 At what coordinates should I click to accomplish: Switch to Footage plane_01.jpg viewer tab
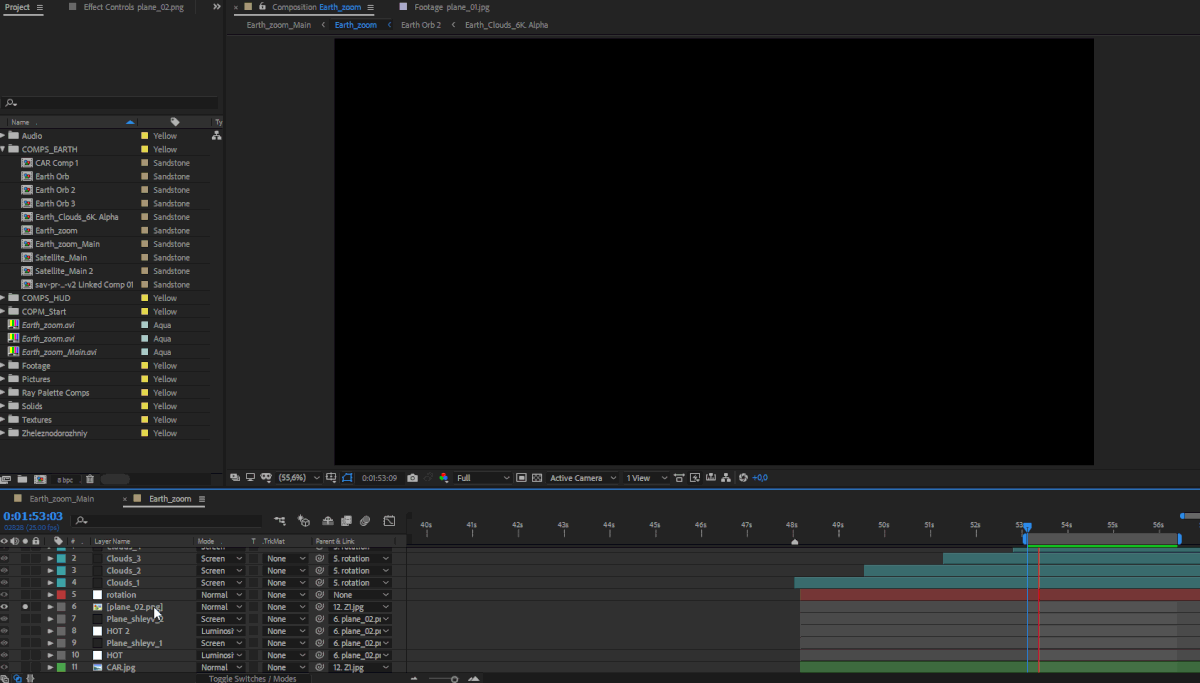click(x=452, y=6)
